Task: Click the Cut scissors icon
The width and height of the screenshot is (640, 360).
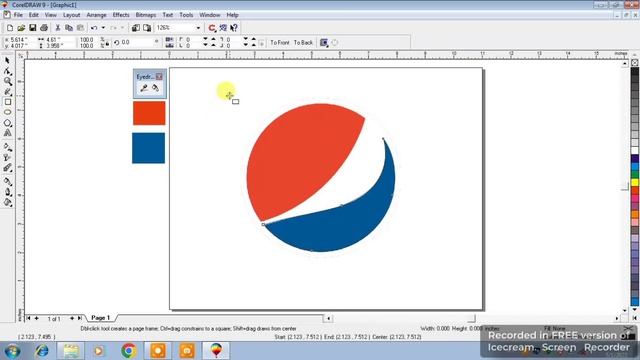Action: [x=58, y=28]
